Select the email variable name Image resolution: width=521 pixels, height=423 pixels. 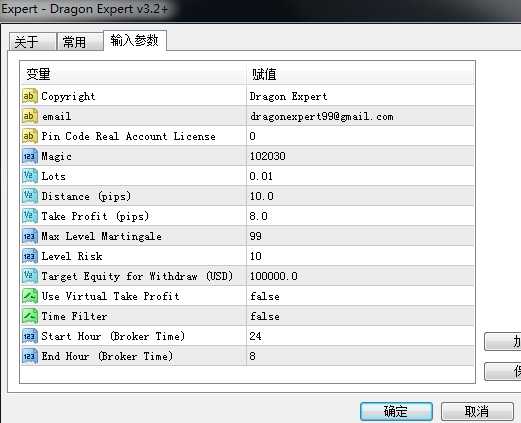pos(56,116)
